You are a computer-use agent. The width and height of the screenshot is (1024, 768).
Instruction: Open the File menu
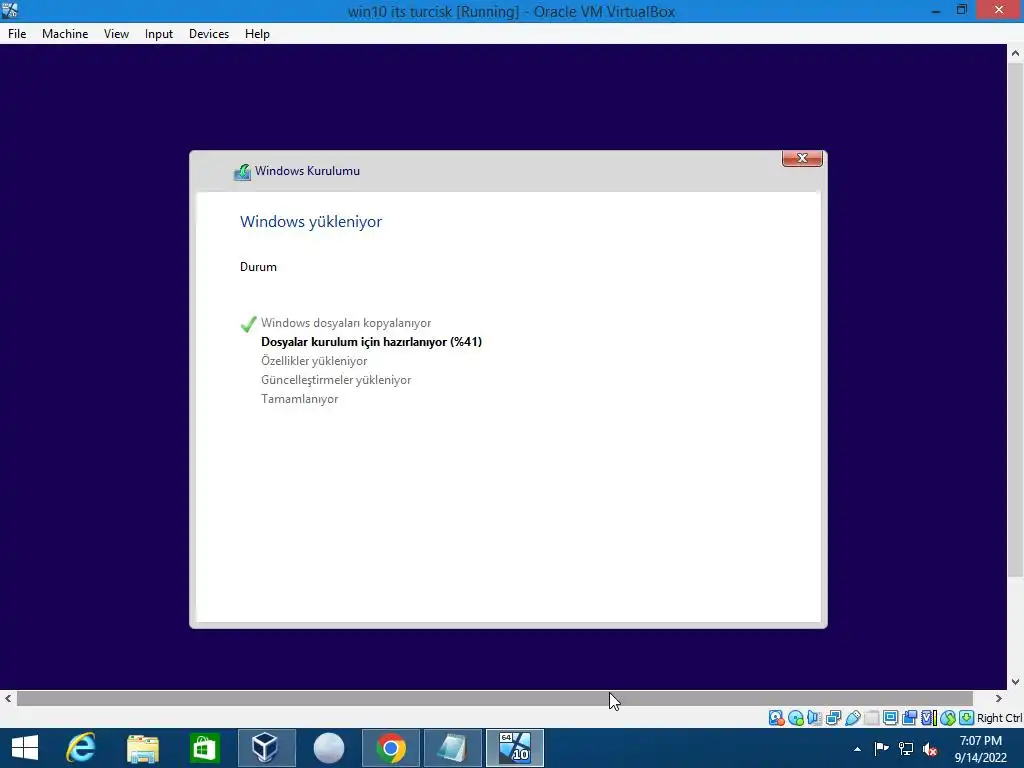click(x=17, y=34)
